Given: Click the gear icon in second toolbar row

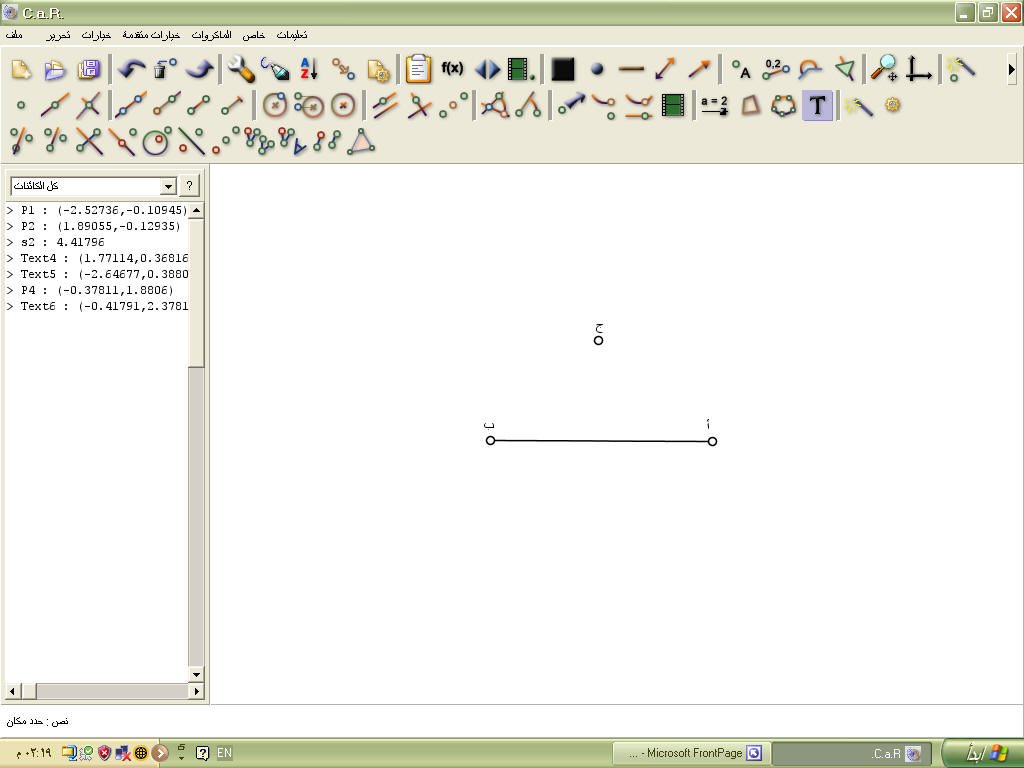Looking at the screenshot, I should pyautogui.click(x=893, y=104).
